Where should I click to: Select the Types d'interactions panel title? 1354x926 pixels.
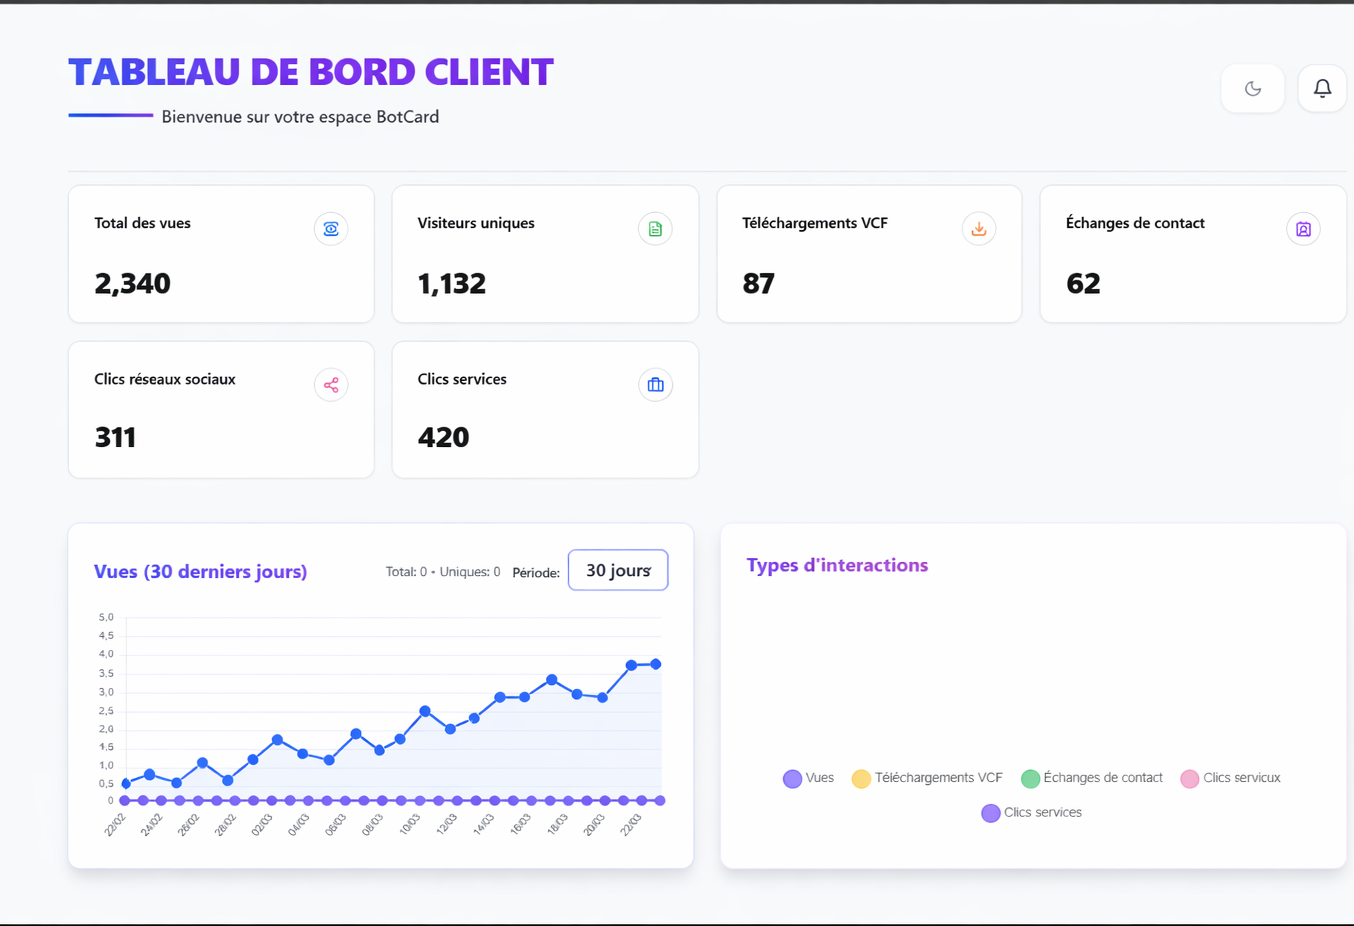pos(837,565)
